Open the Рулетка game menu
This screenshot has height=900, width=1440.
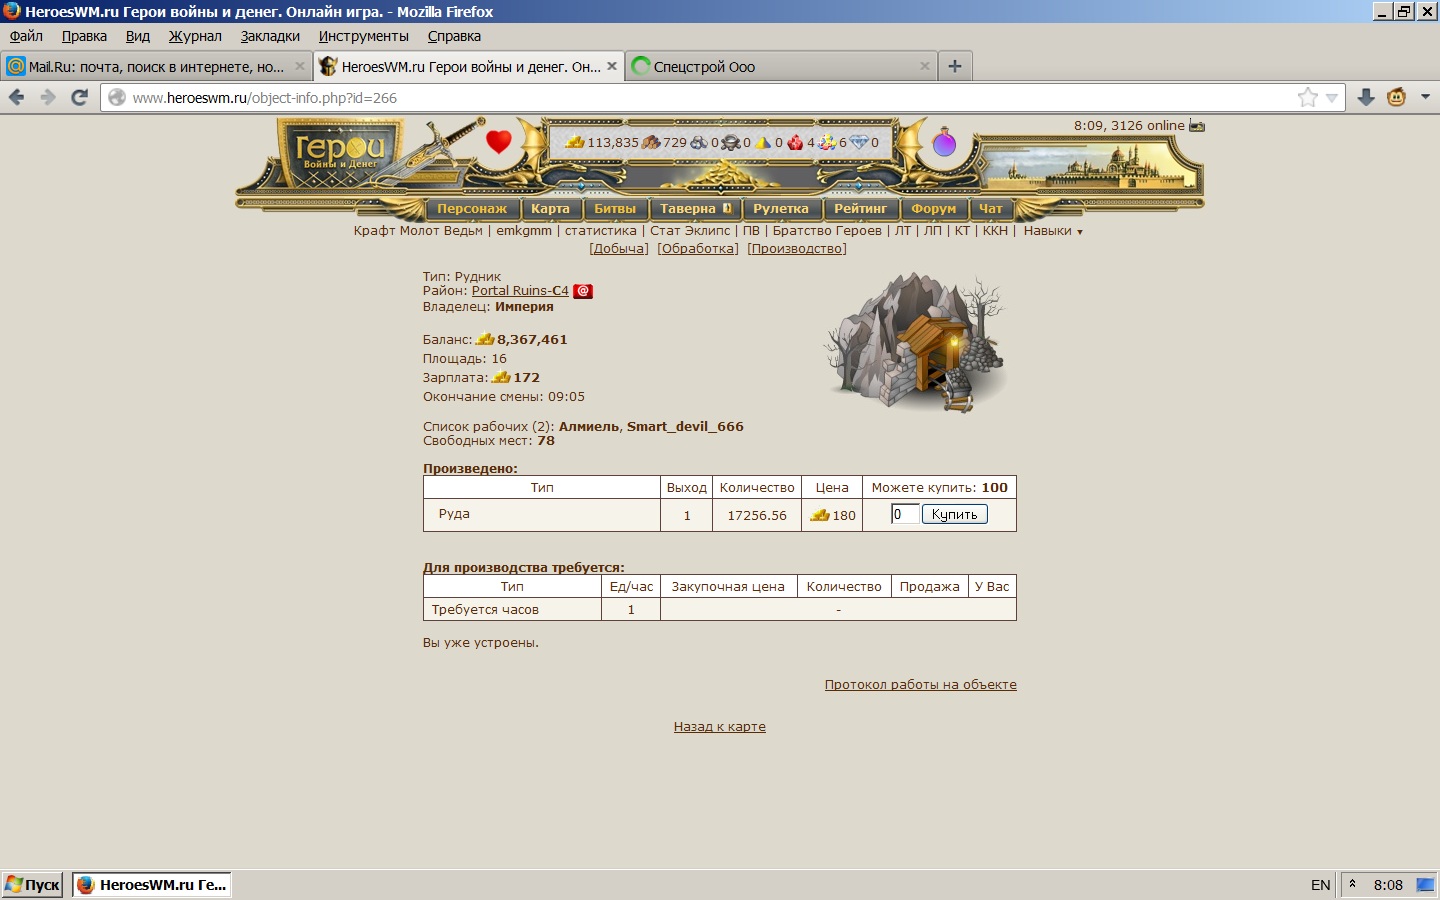pos(781,209)
